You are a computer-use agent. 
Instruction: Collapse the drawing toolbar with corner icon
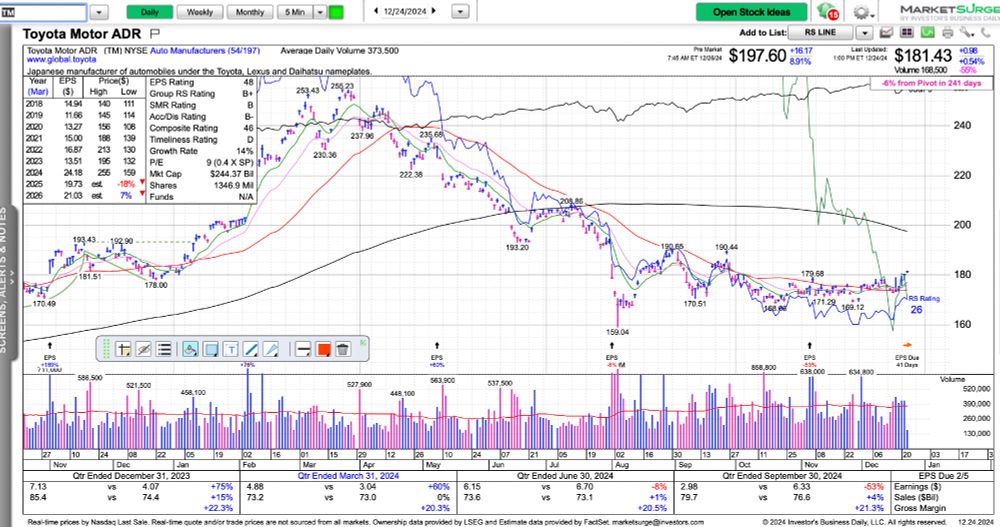[x=363, y=342]
